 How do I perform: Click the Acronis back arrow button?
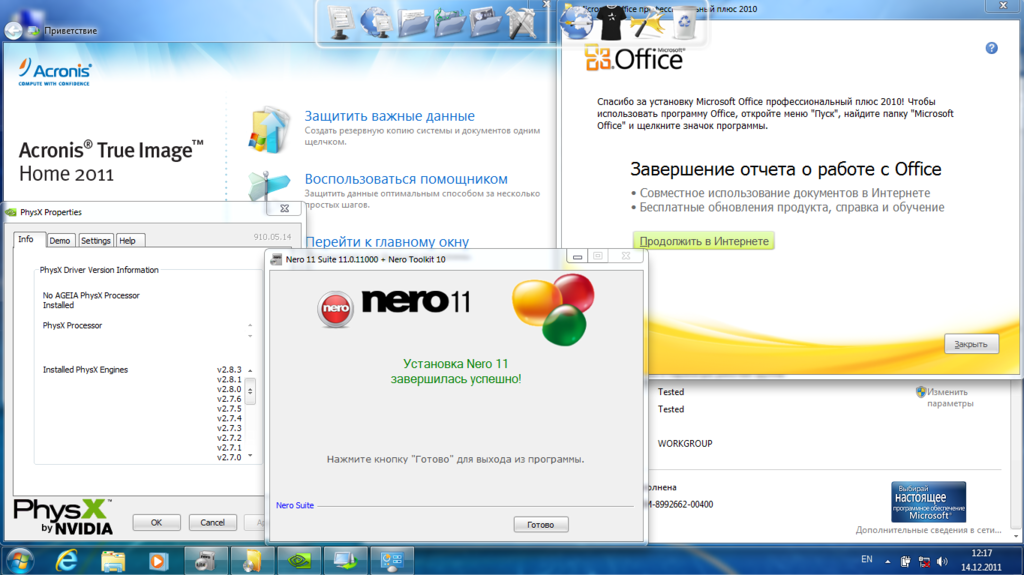(x=13, y=30)
